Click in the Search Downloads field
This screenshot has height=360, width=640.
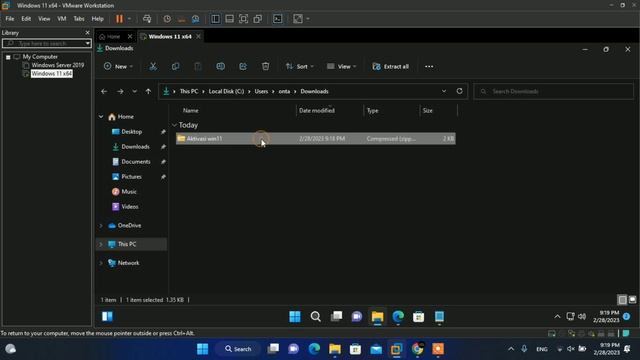coord(553,91)
